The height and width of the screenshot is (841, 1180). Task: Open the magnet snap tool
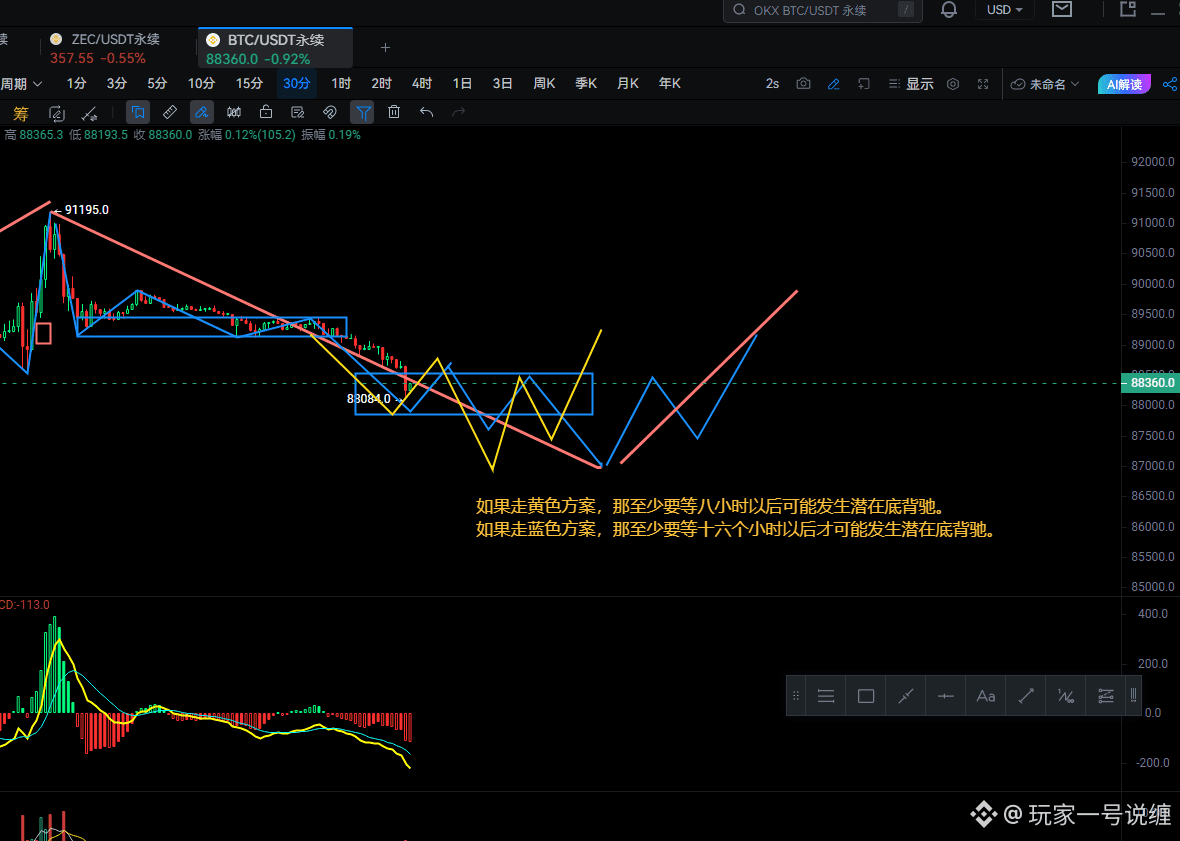click(x=329, y=112)
